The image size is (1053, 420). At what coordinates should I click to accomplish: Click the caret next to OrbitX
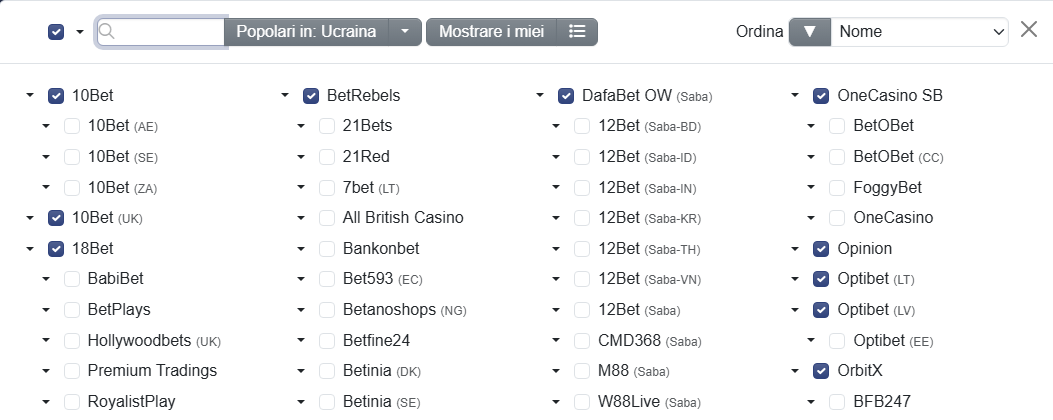point(795,370)
